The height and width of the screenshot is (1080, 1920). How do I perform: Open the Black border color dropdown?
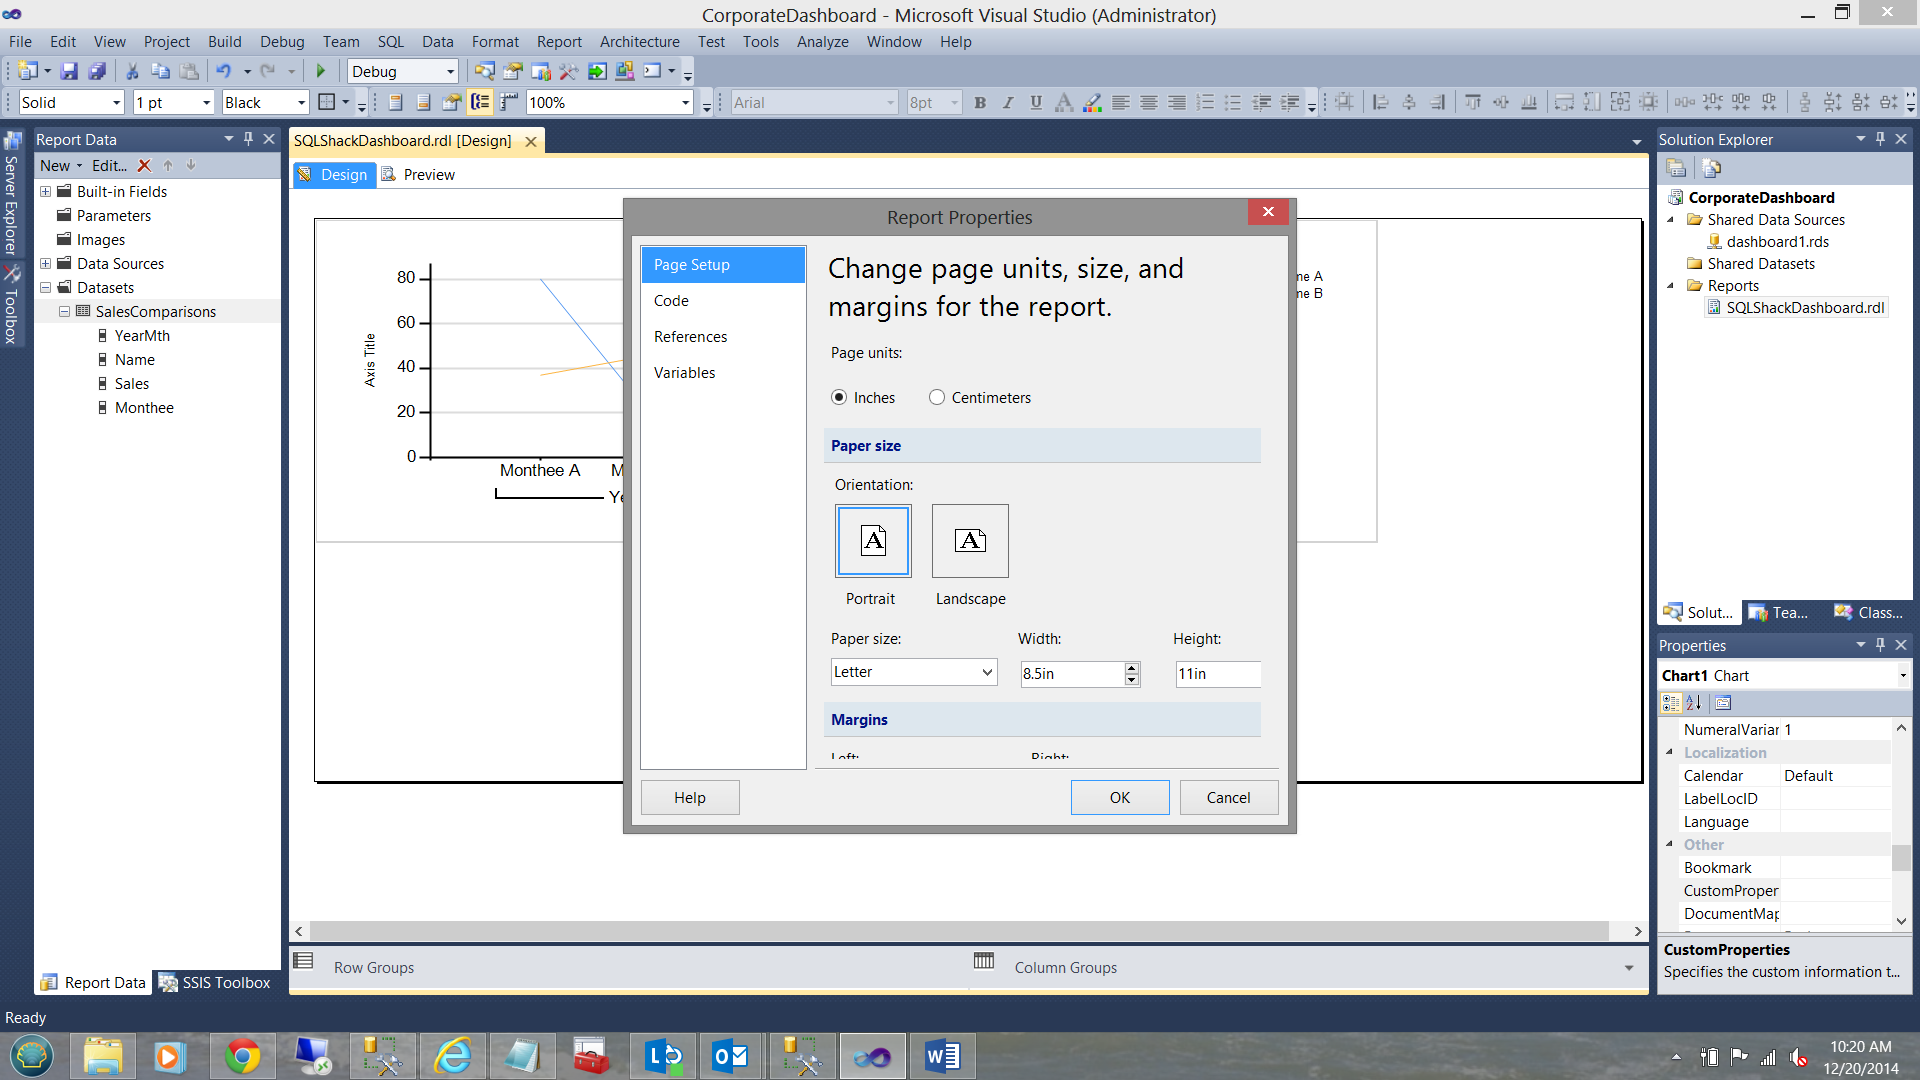[301, 103]
